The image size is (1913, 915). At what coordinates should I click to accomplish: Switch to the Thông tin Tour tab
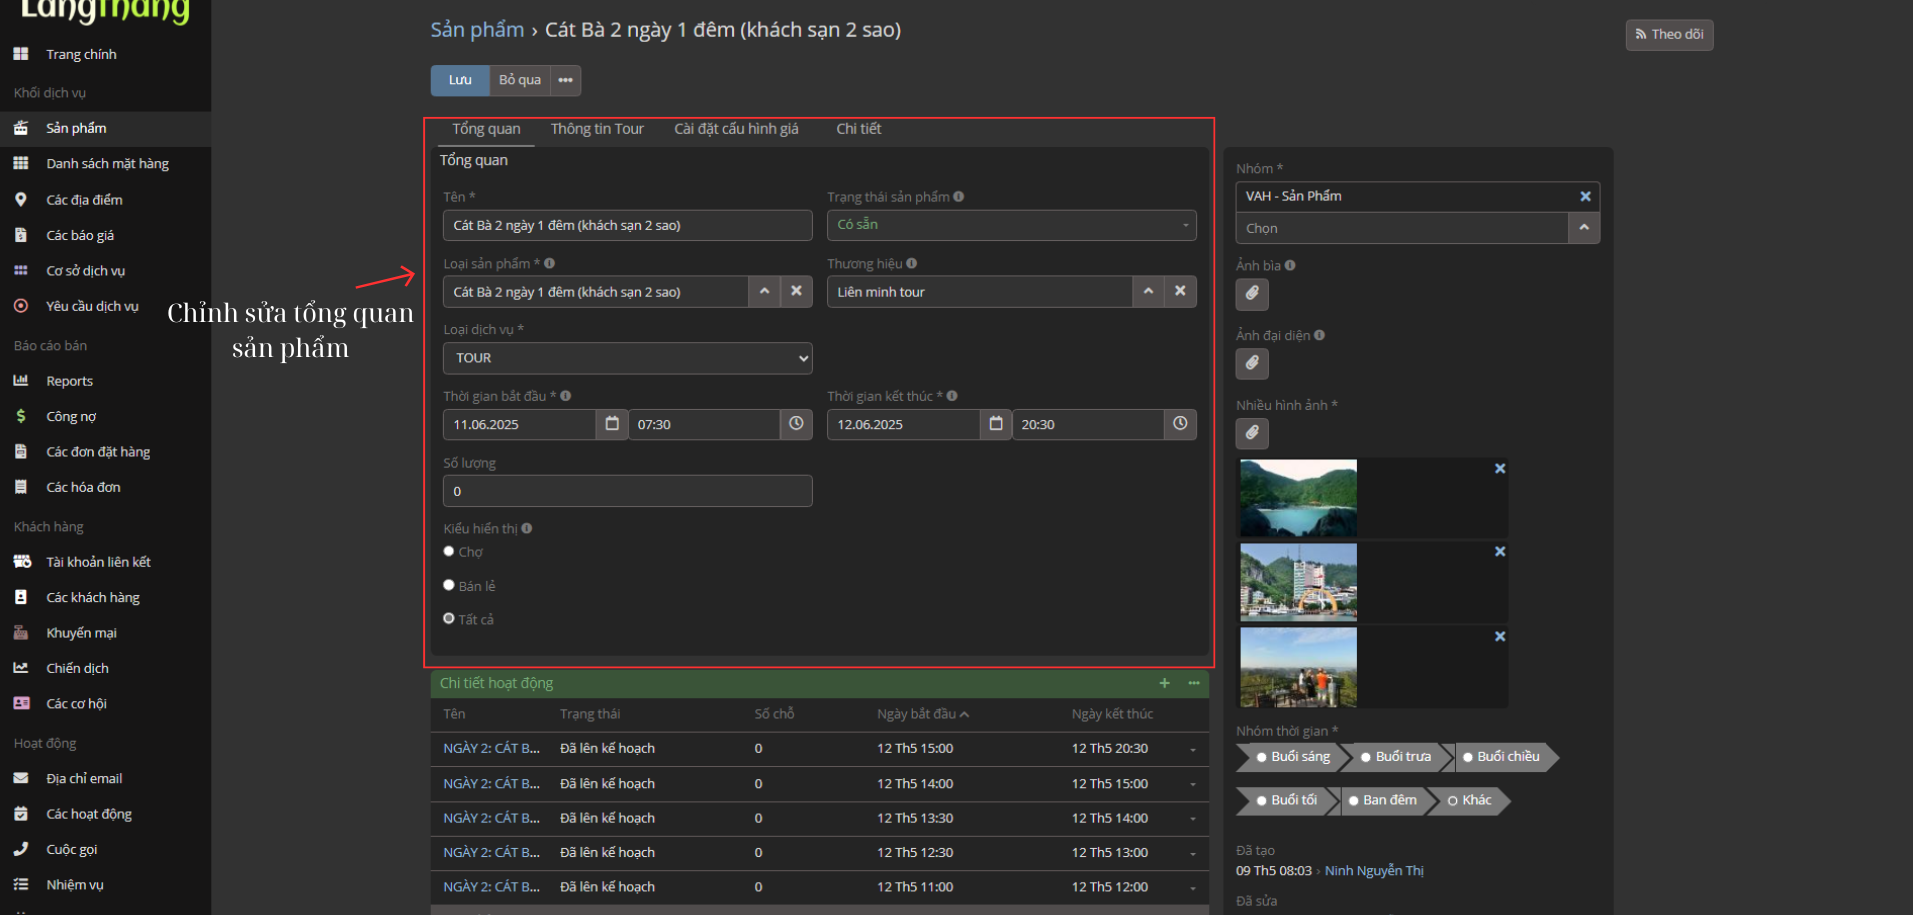597,129
